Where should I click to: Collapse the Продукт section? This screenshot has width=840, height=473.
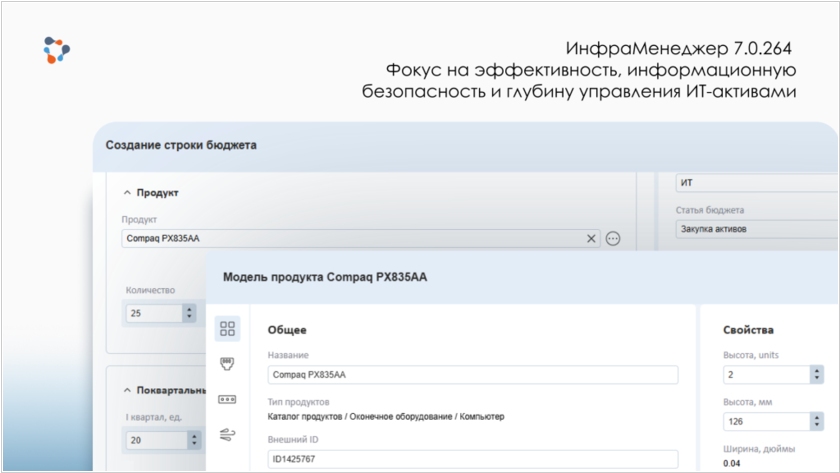[128, 192]
